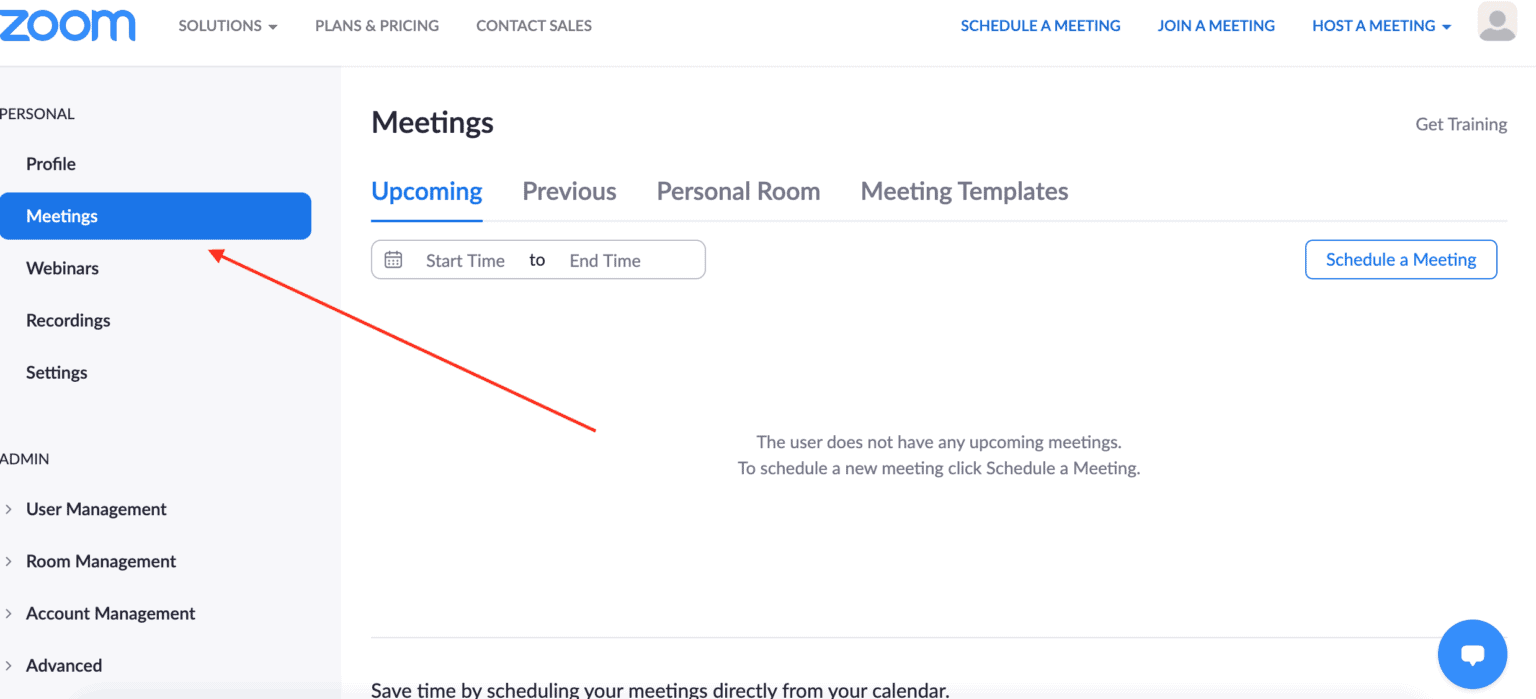The image size is (1536, 699).
Task: Open the chat support bubble
Action: click(1471, 654)
